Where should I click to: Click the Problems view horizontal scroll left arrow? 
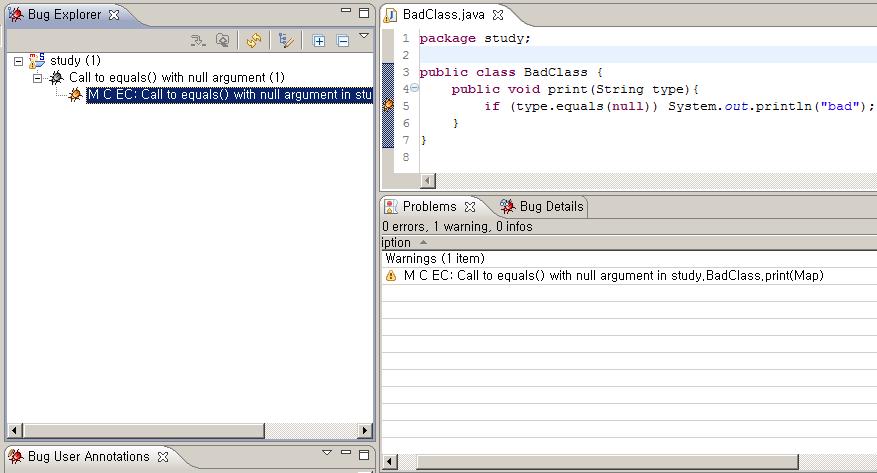390,462
